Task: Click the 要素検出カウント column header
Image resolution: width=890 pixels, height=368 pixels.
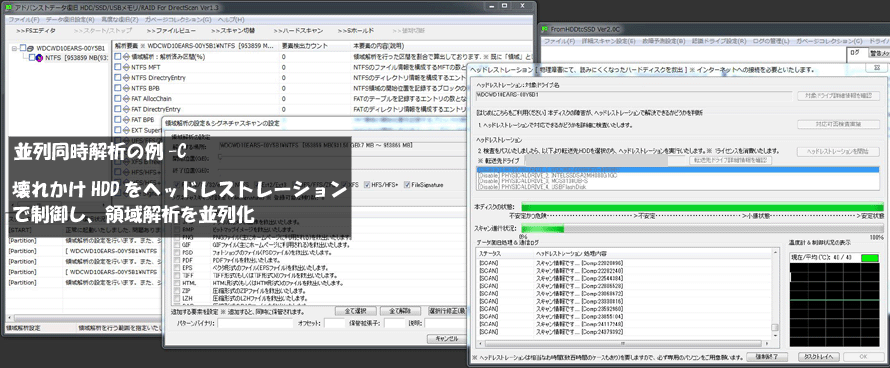Action: (314, 45)
